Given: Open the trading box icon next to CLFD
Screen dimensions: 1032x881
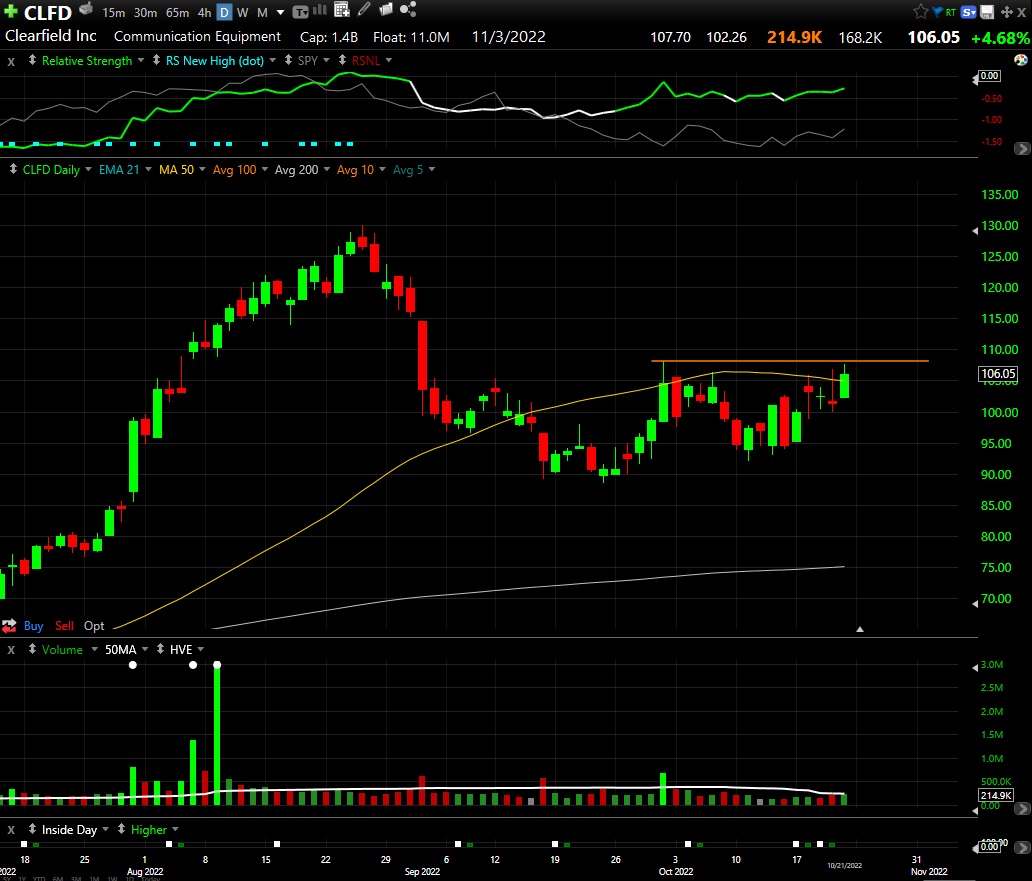Looking at the screenshot, I should tap(86, 9).
